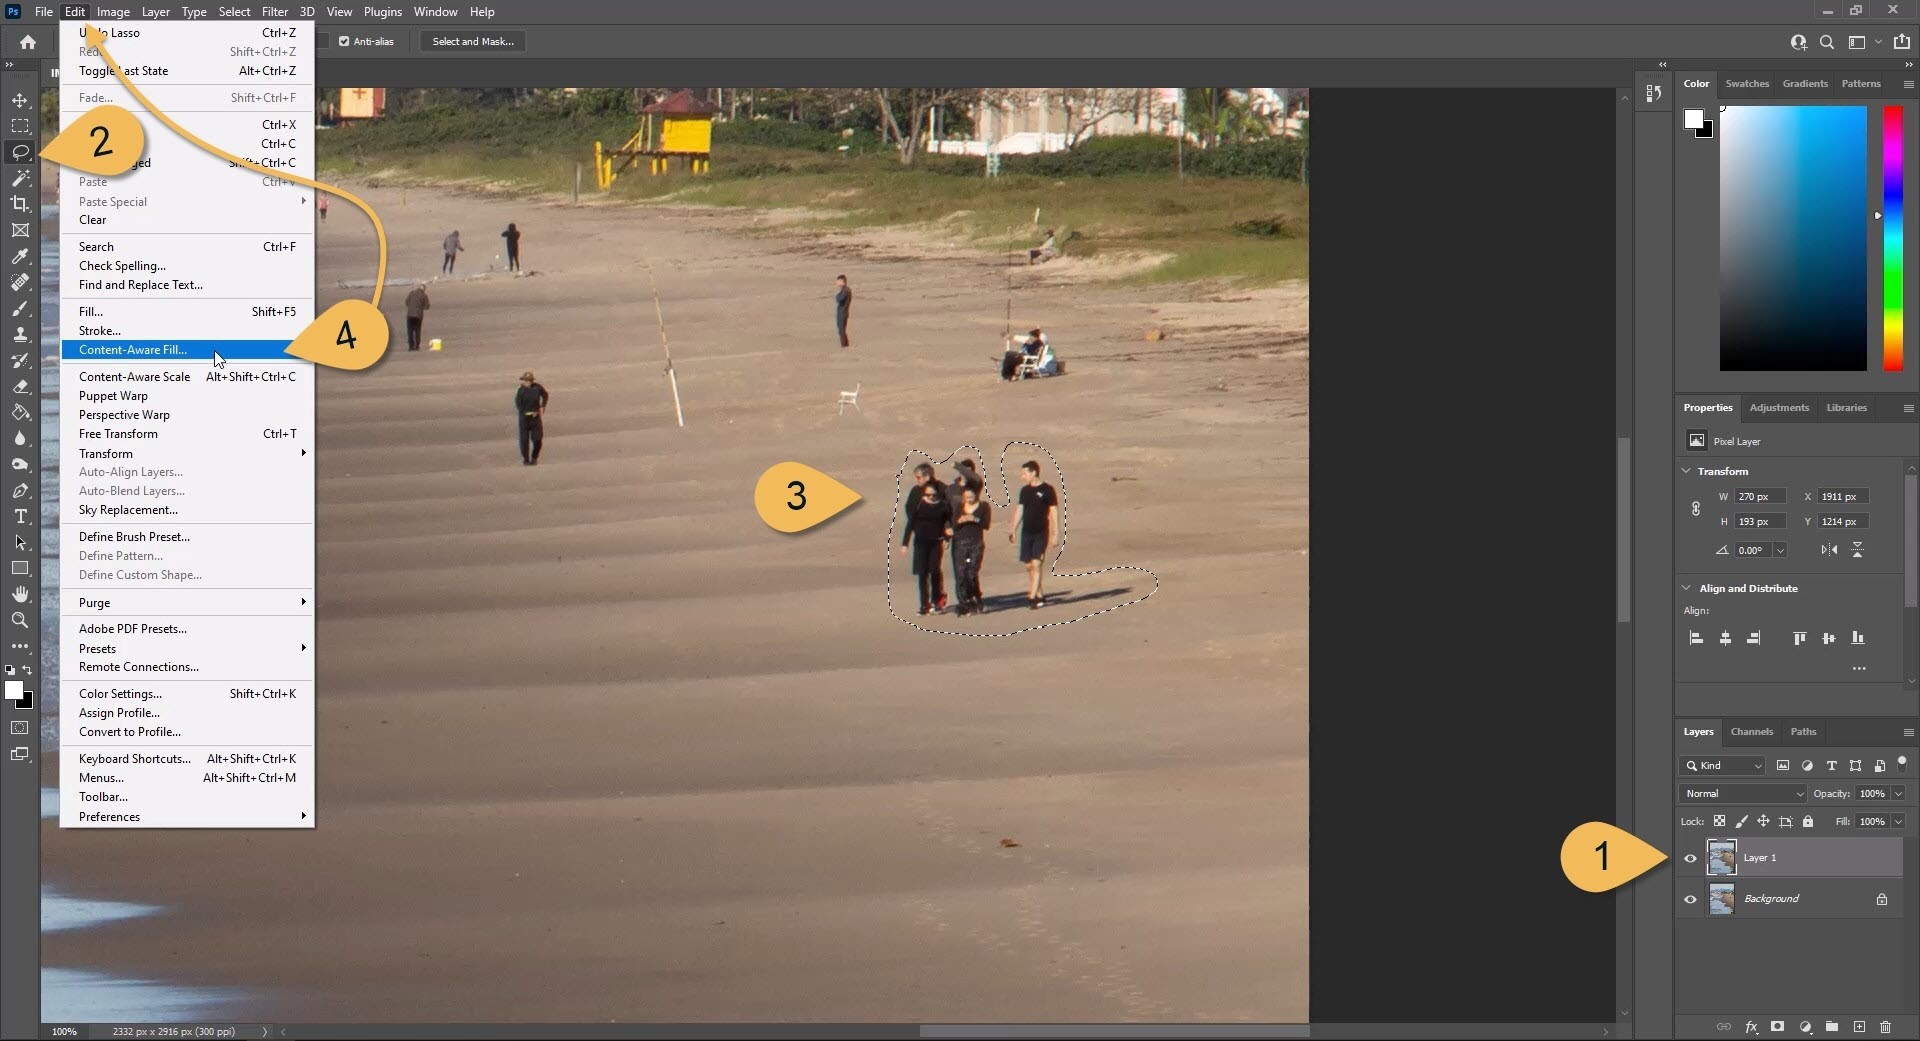Image resolution: width=1920 pixels, height=1041 pixels.
Task: Open the Search magnifier at top right
Action: 1827,42
